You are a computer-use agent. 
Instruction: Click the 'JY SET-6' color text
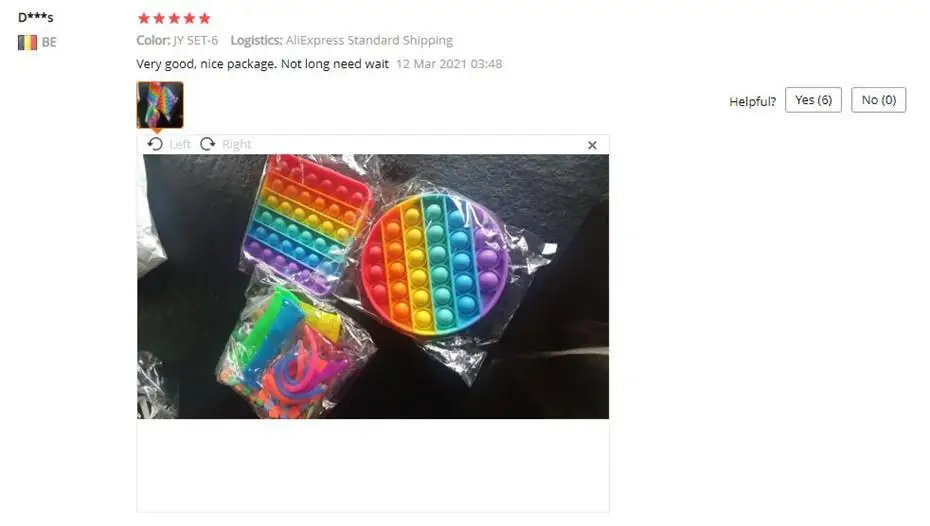(x=196, y=40)
